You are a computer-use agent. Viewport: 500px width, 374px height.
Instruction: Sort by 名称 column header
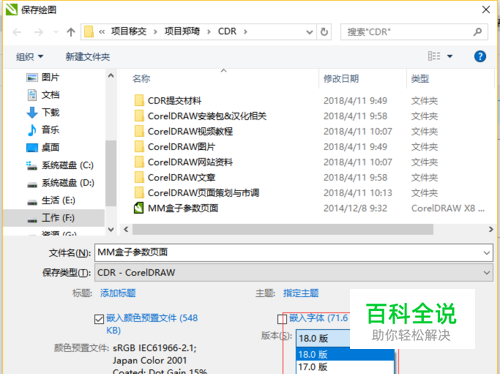tap(141, 79)
